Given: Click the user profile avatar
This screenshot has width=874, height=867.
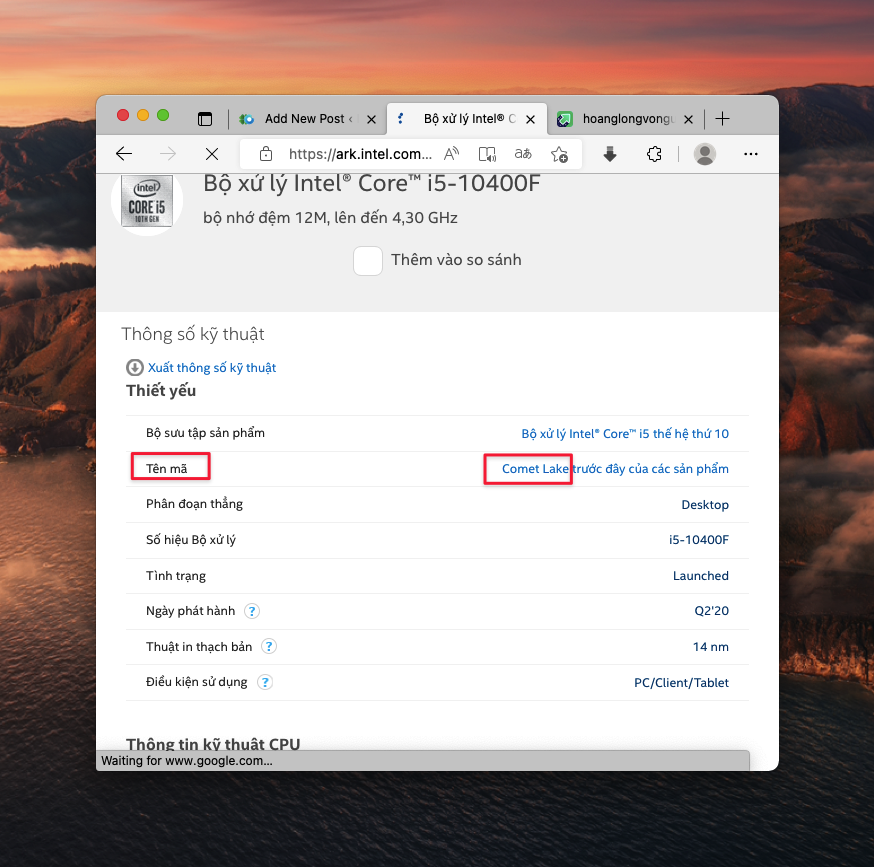Looking at the screenshot, I should tap(705, 154).
